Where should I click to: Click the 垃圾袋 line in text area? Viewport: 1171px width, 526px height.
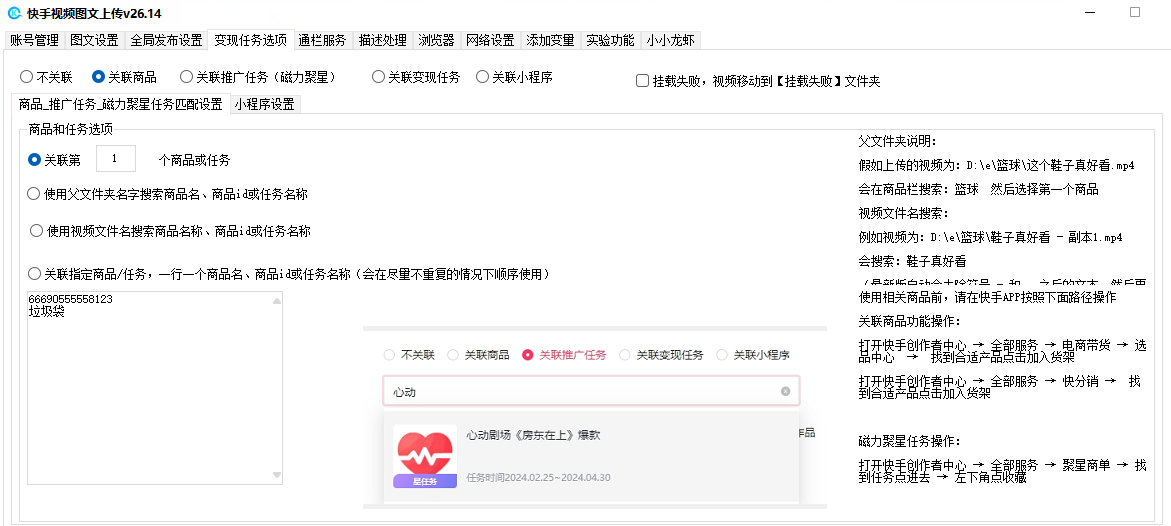click(x=46, y=312)
